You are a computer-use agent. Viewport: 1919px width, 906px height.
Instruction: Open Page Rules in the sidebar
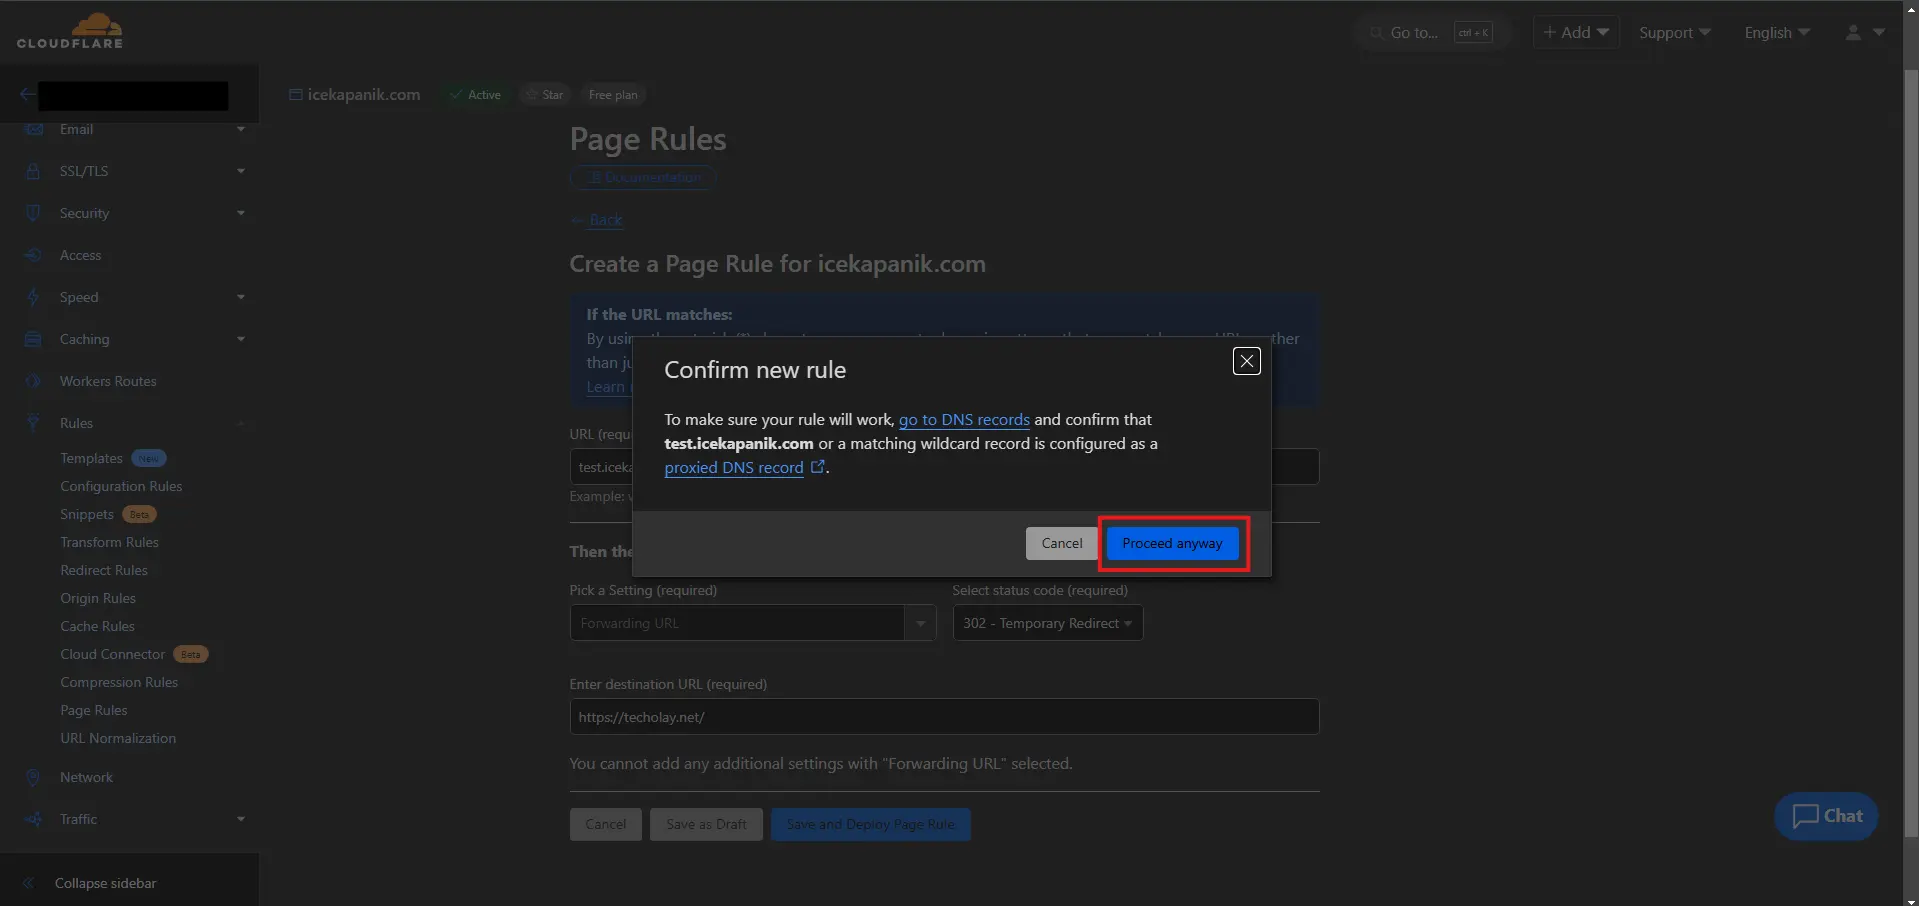coord(94,710)
